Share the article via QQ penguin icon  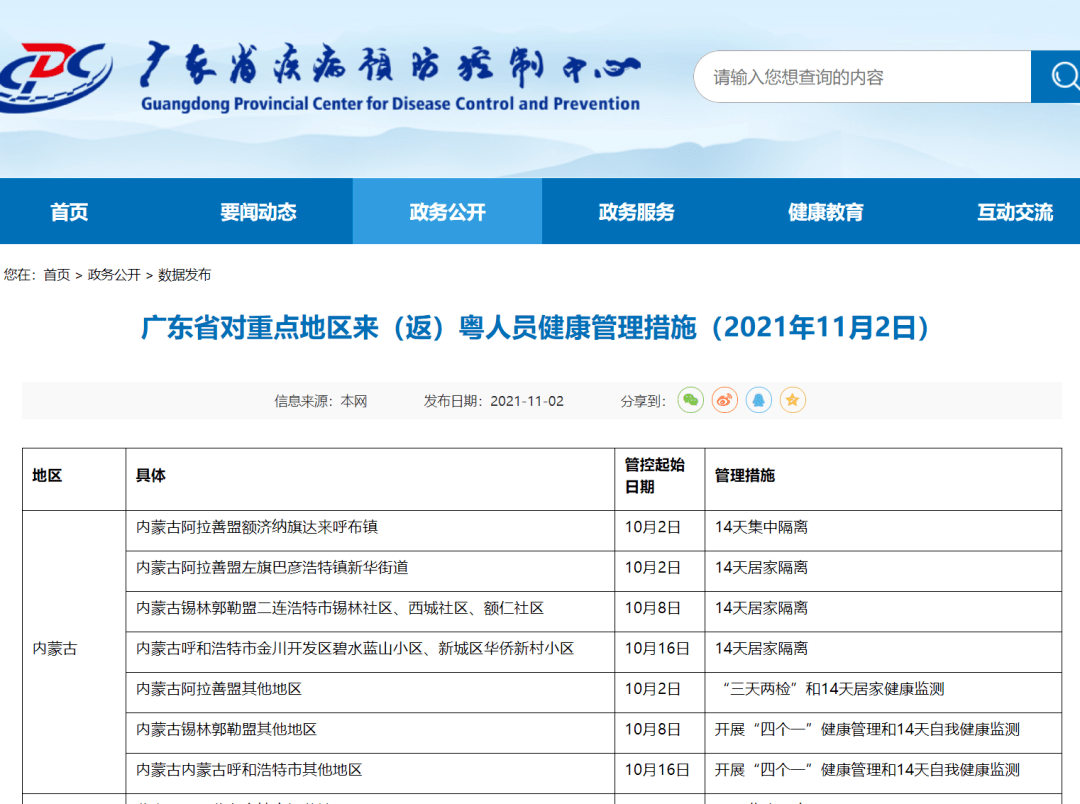pos(758,400)
